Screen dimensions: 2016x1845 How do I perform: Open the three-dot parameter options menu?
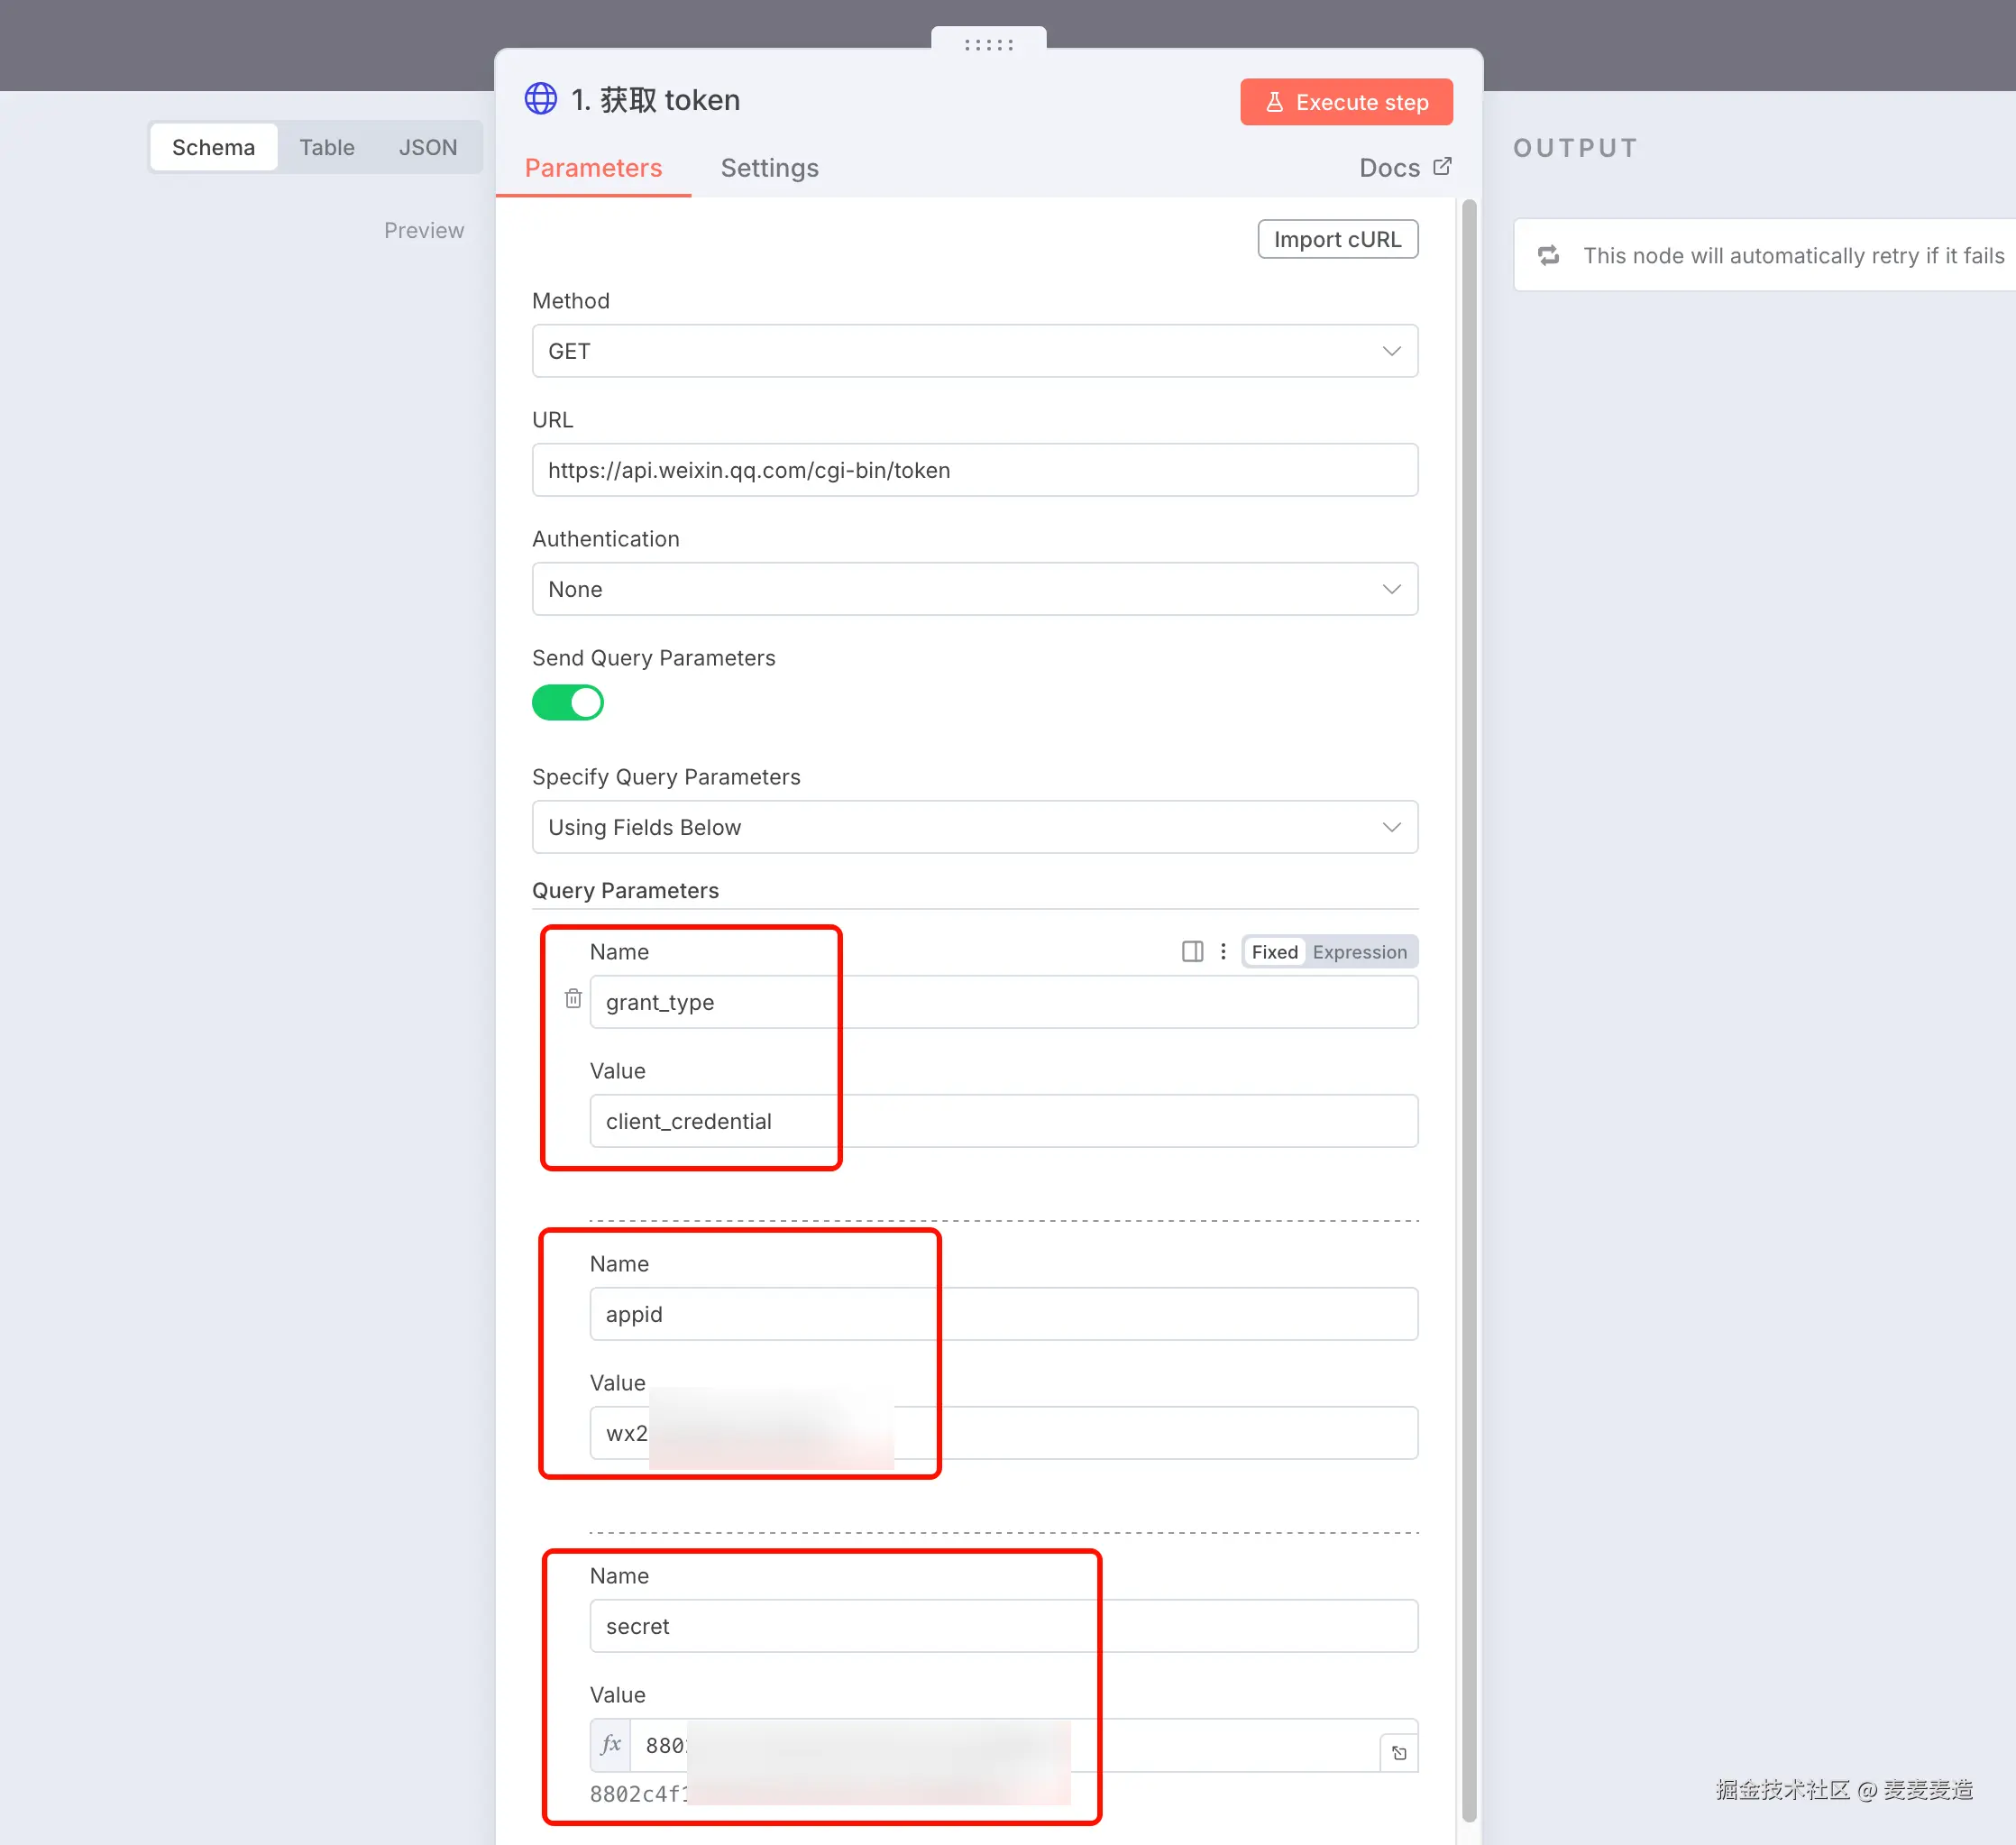(x=1223, y=951)
